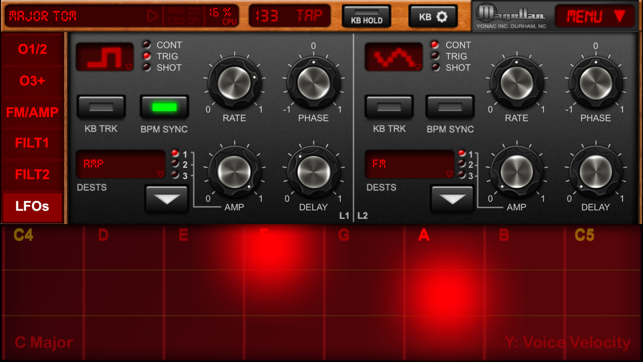The height and width of the screenshot is (362, 643).
Task: Click the LFO 2 AMP knob
Action: click(x=516, y=171)
